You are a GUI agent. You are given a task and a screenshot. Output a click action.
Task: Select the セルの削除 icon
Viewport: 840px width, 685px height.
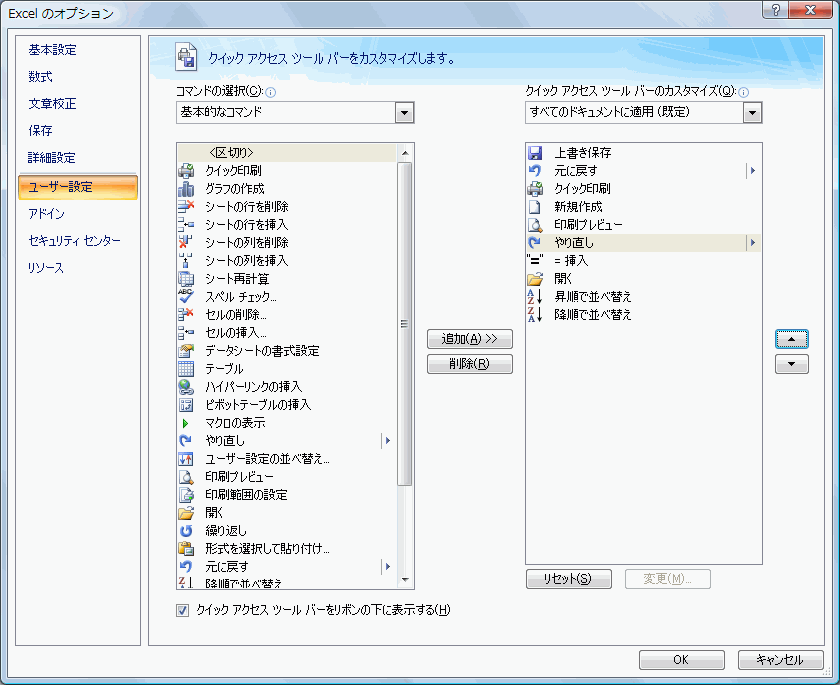(x=186, y=315)
